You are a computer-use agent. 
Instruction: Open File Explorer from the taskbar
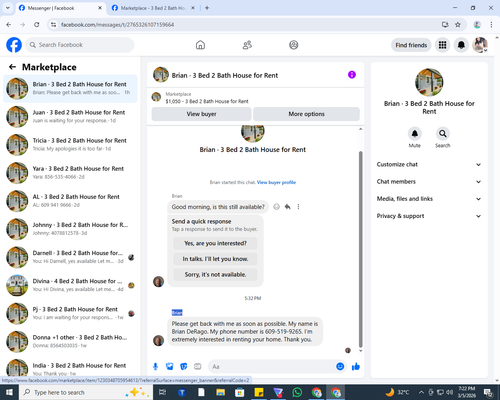tap(220, 392)
